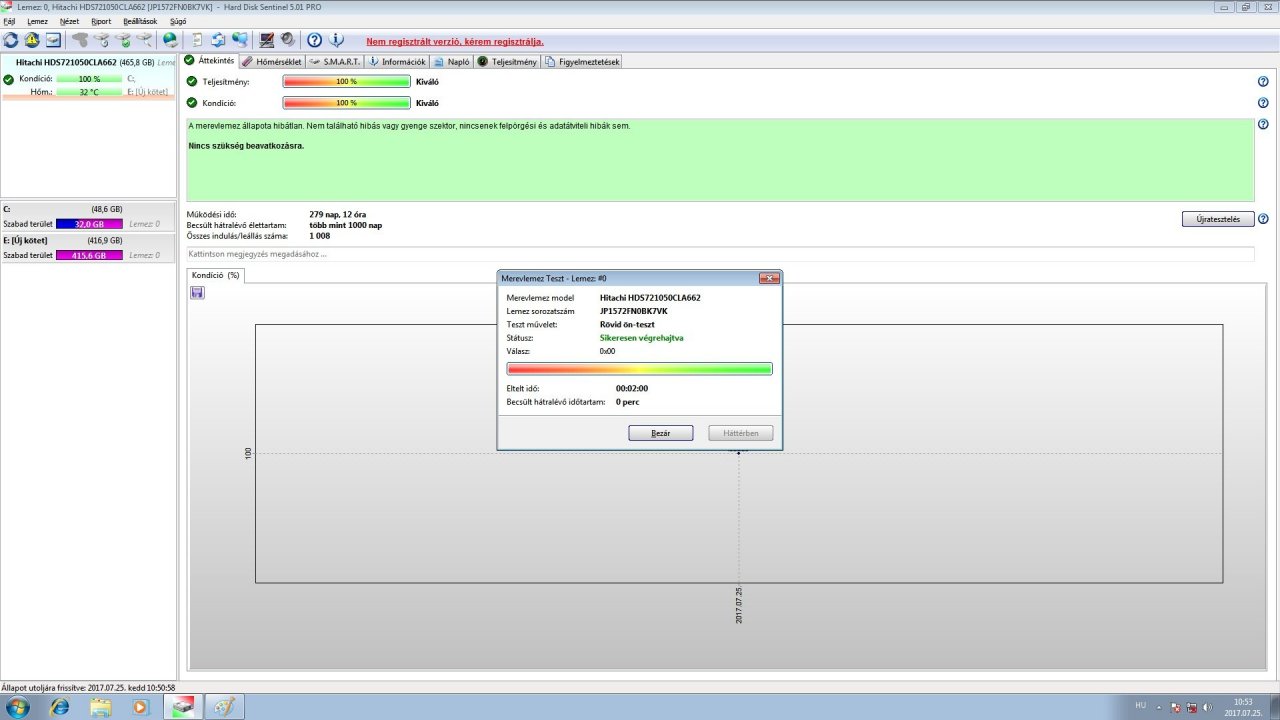Click the monitor configuration toolbar icon
Viewport: 1280px width, 720px height.
click(x=267, y=40)
